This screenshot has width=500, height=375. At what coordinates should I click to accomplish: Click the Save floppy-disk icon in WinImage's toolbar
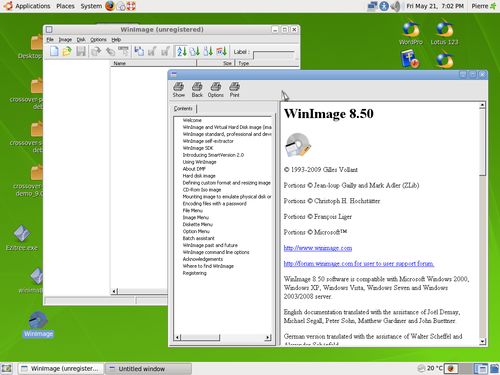[x=81, y=51]
